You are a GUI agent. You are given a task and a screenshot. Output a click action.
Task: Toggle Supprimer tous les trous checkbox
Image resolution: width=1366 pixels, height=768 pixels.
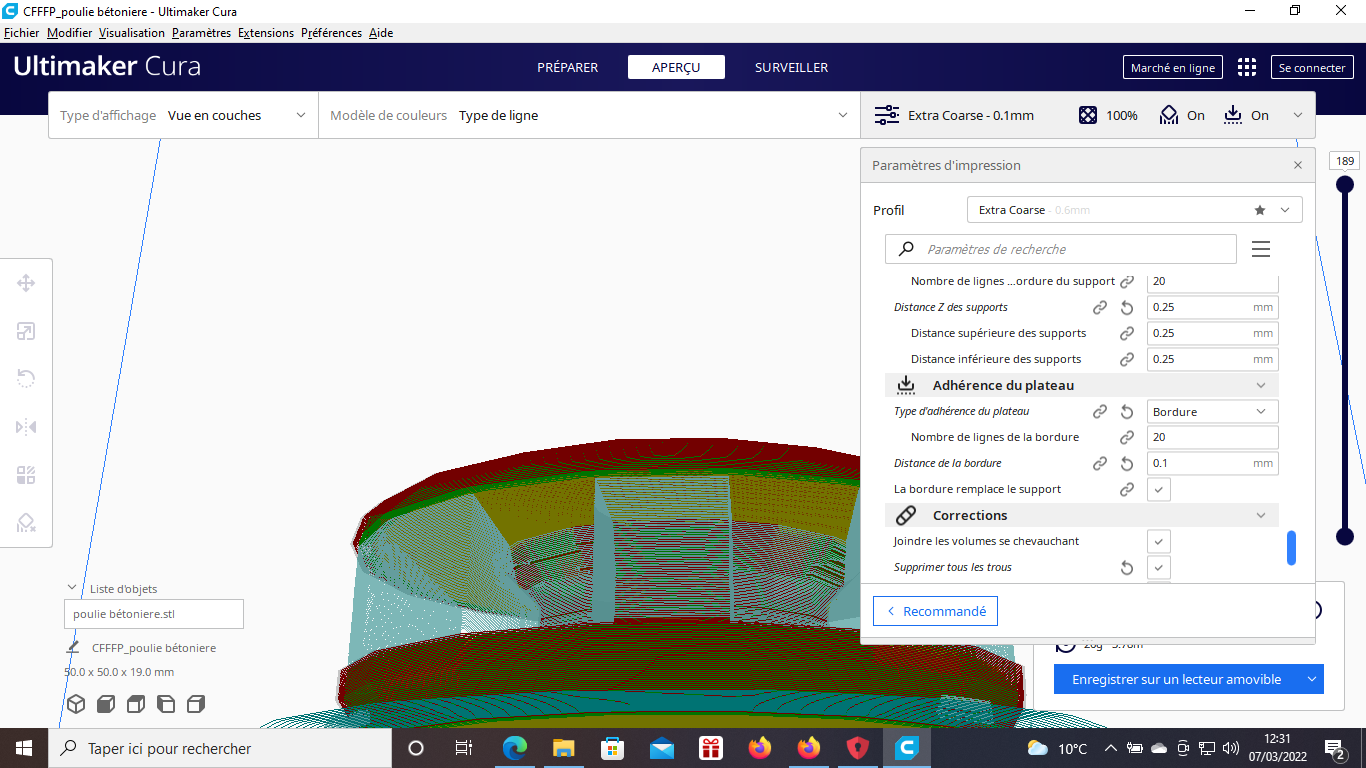point(1158,567)
